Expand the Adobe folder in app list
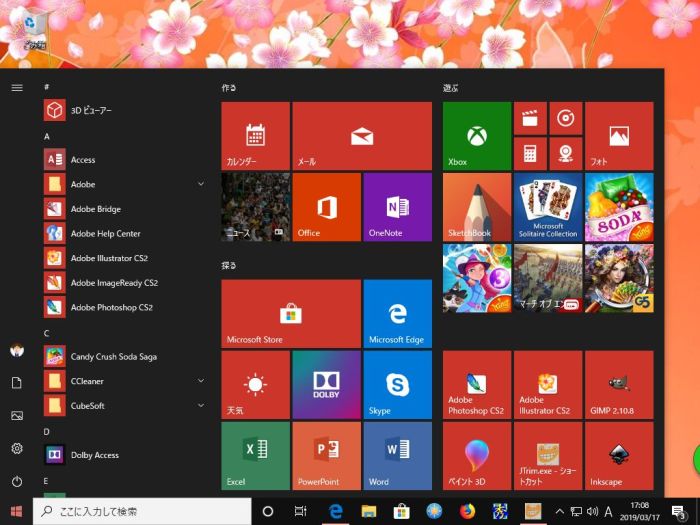 200,184
